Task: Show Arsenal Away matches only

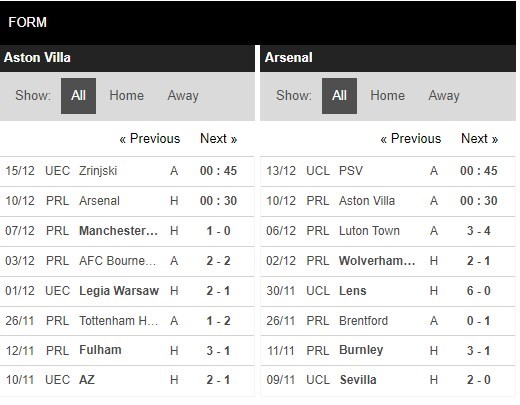Action: [444, 96]
